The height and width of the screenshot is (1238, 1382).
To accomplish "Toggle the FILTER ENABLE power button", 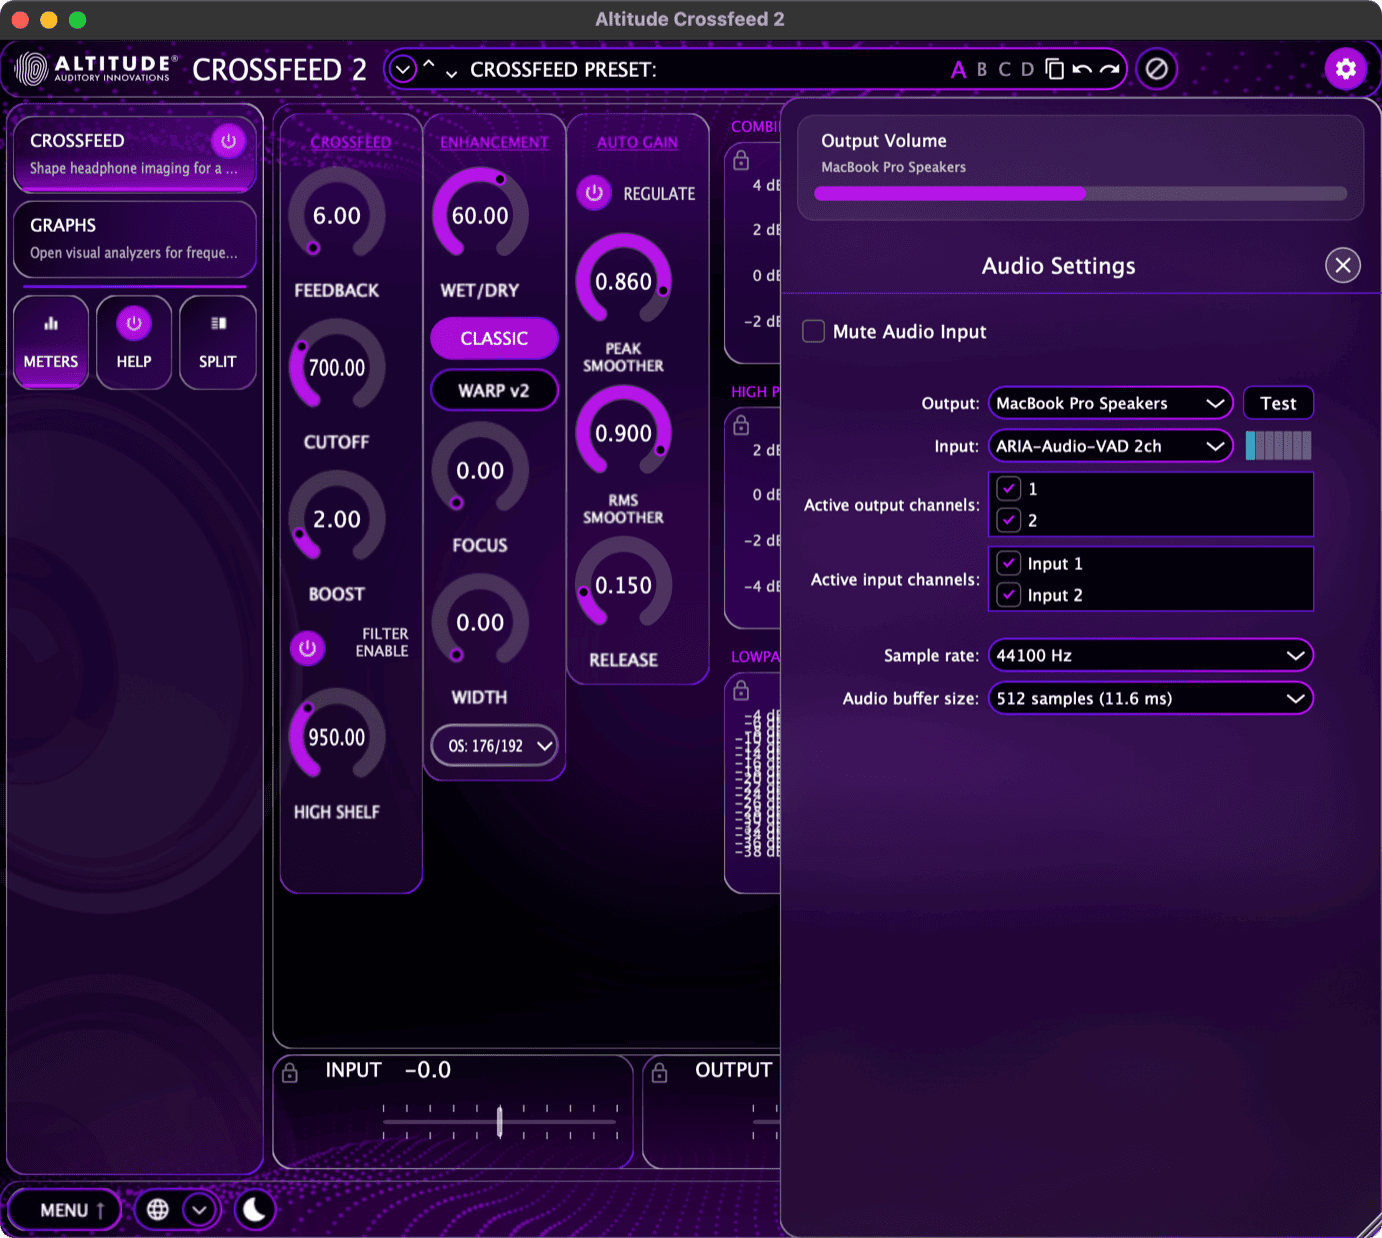I will tap(308, 648).
